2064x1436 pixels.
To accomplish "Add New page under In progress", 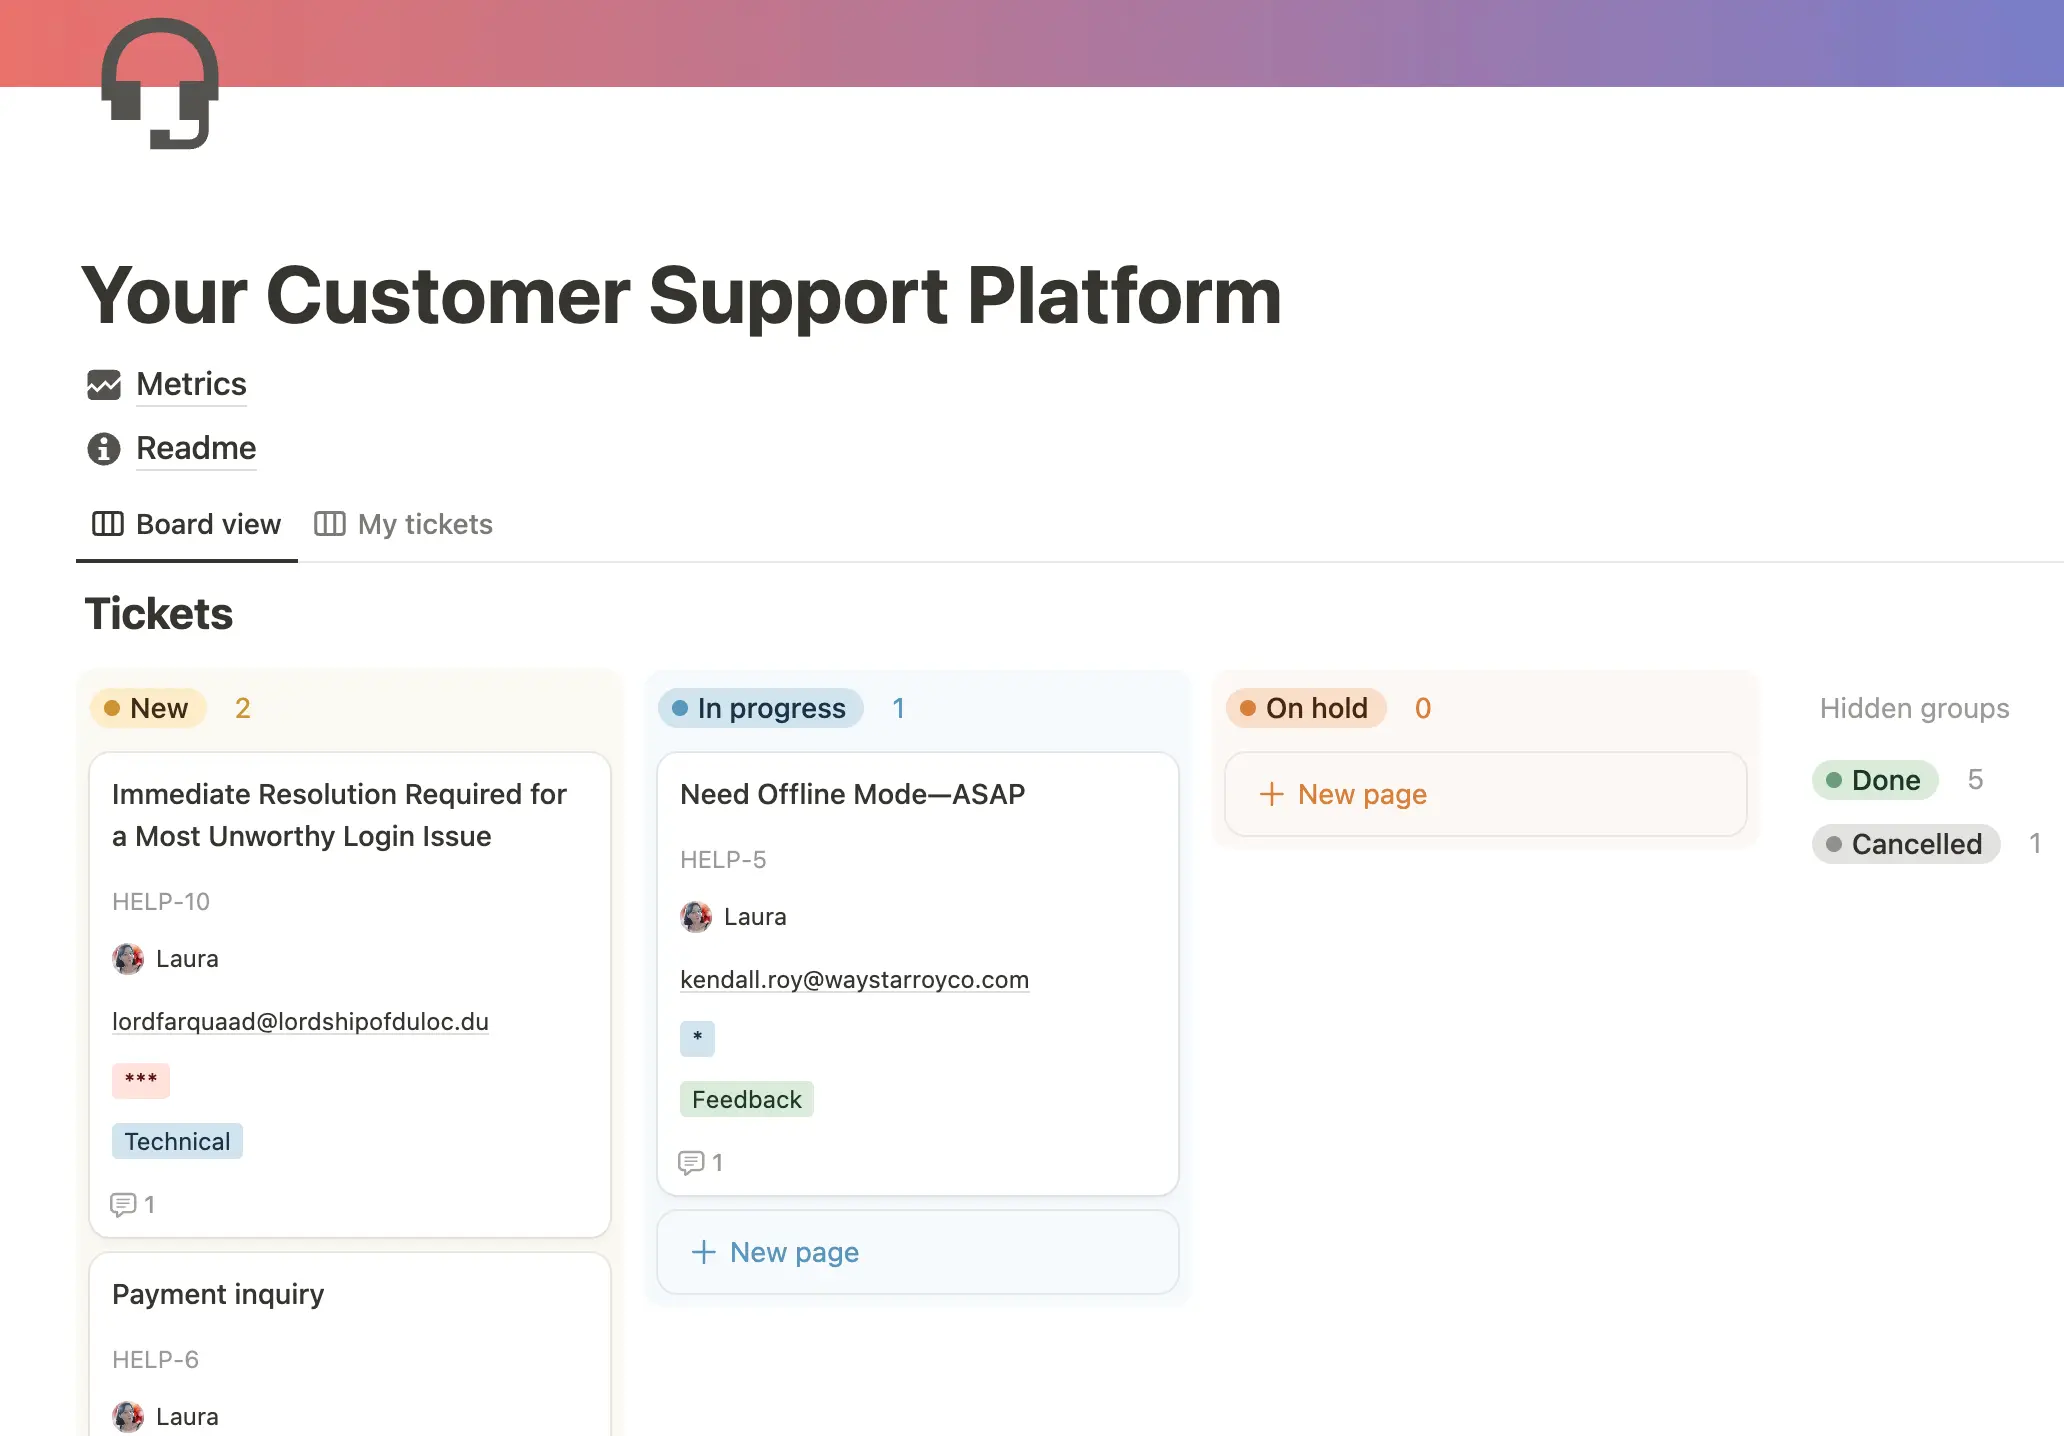I will point(794,1252).
